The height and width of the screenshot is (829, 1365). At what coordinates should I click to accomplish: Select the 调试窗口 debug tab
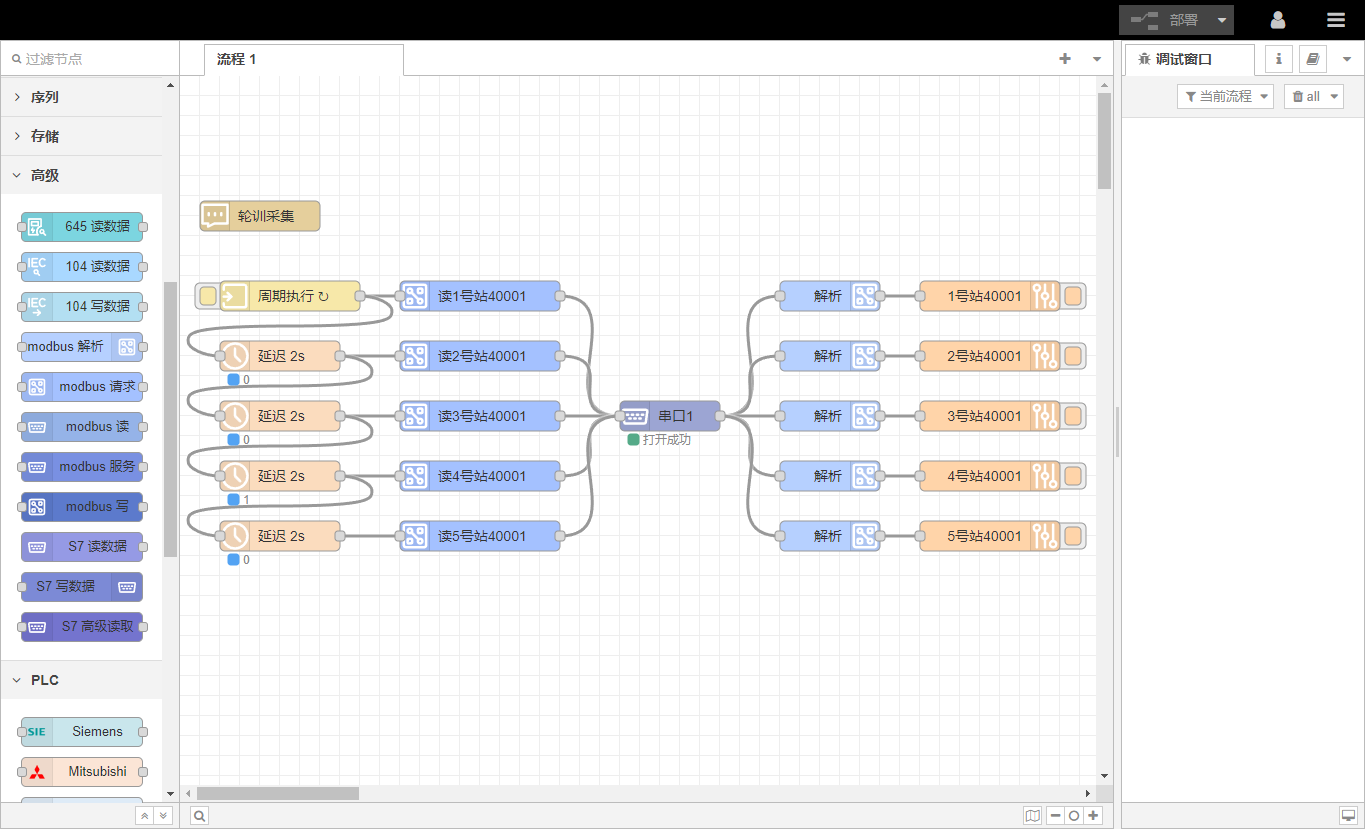(x=1183, y=59)
